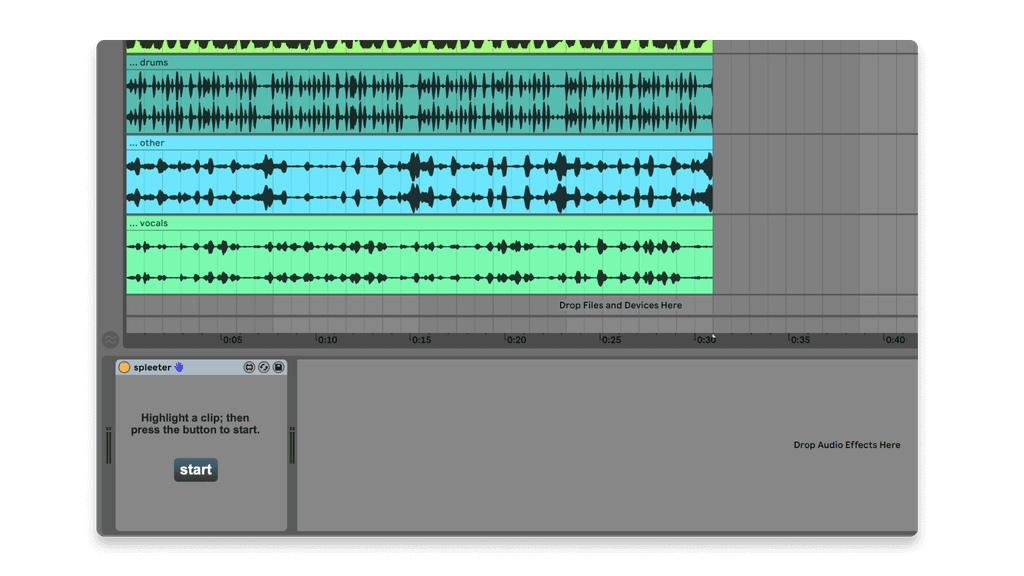Open the spleeter Max device editor icon
Viewport: 1024px width, 576px height.
[x=249, y=367]
